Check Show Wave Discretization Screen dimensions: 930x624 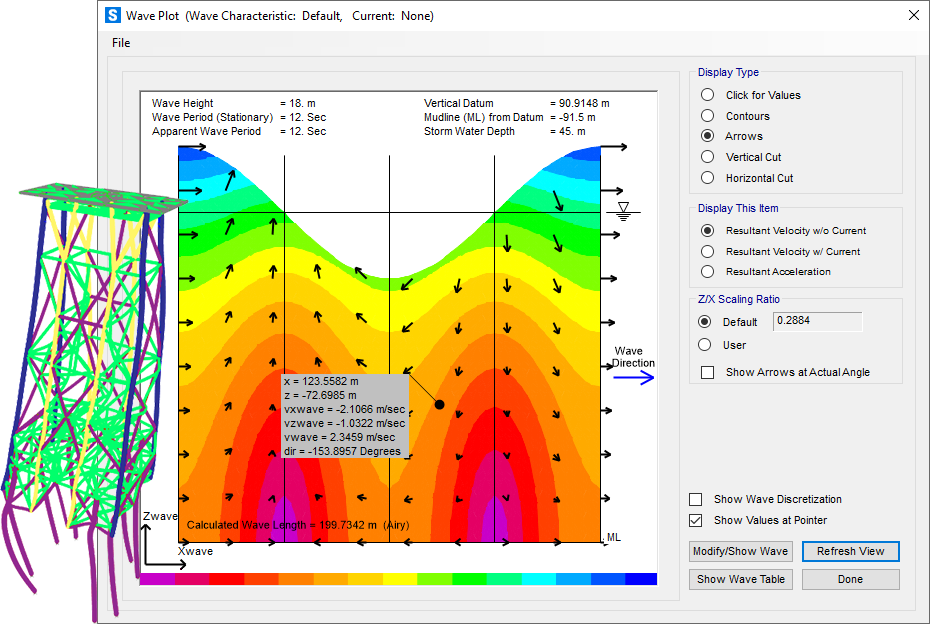(696, 499)
